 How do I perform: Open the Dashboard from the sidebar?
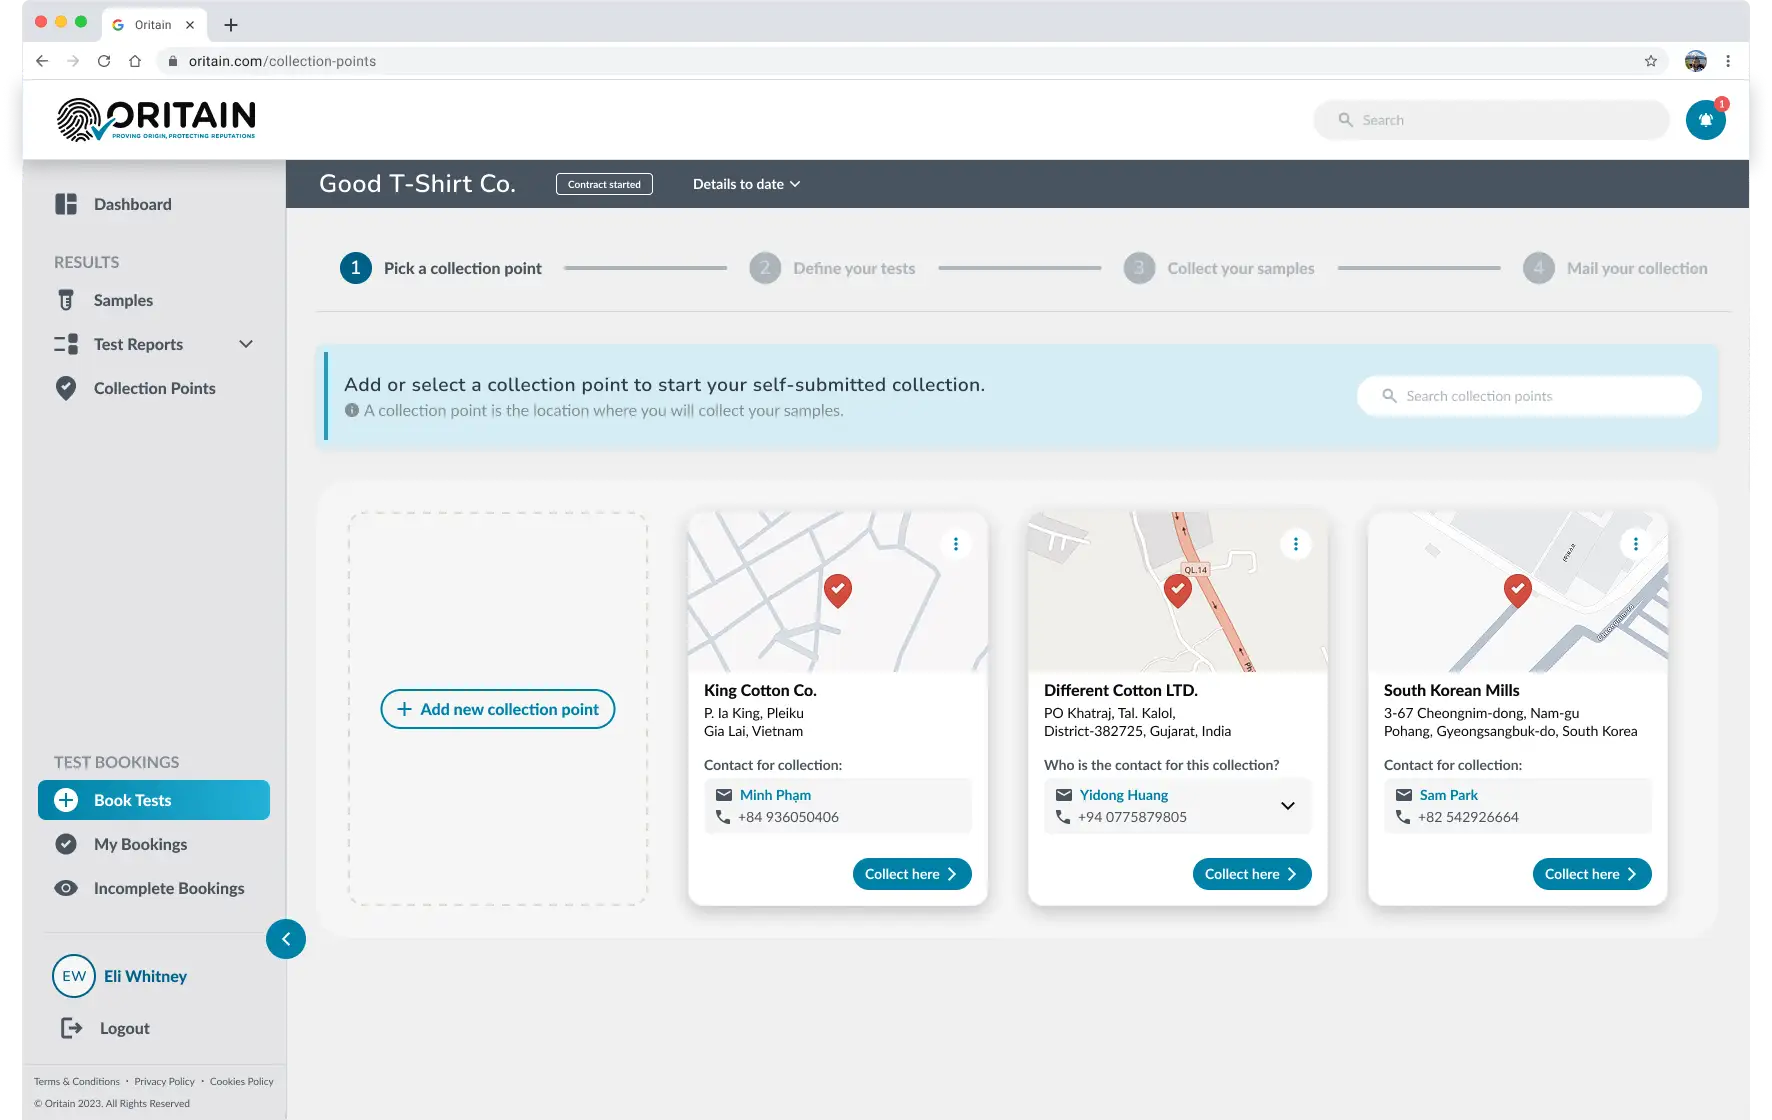point(132,204)
